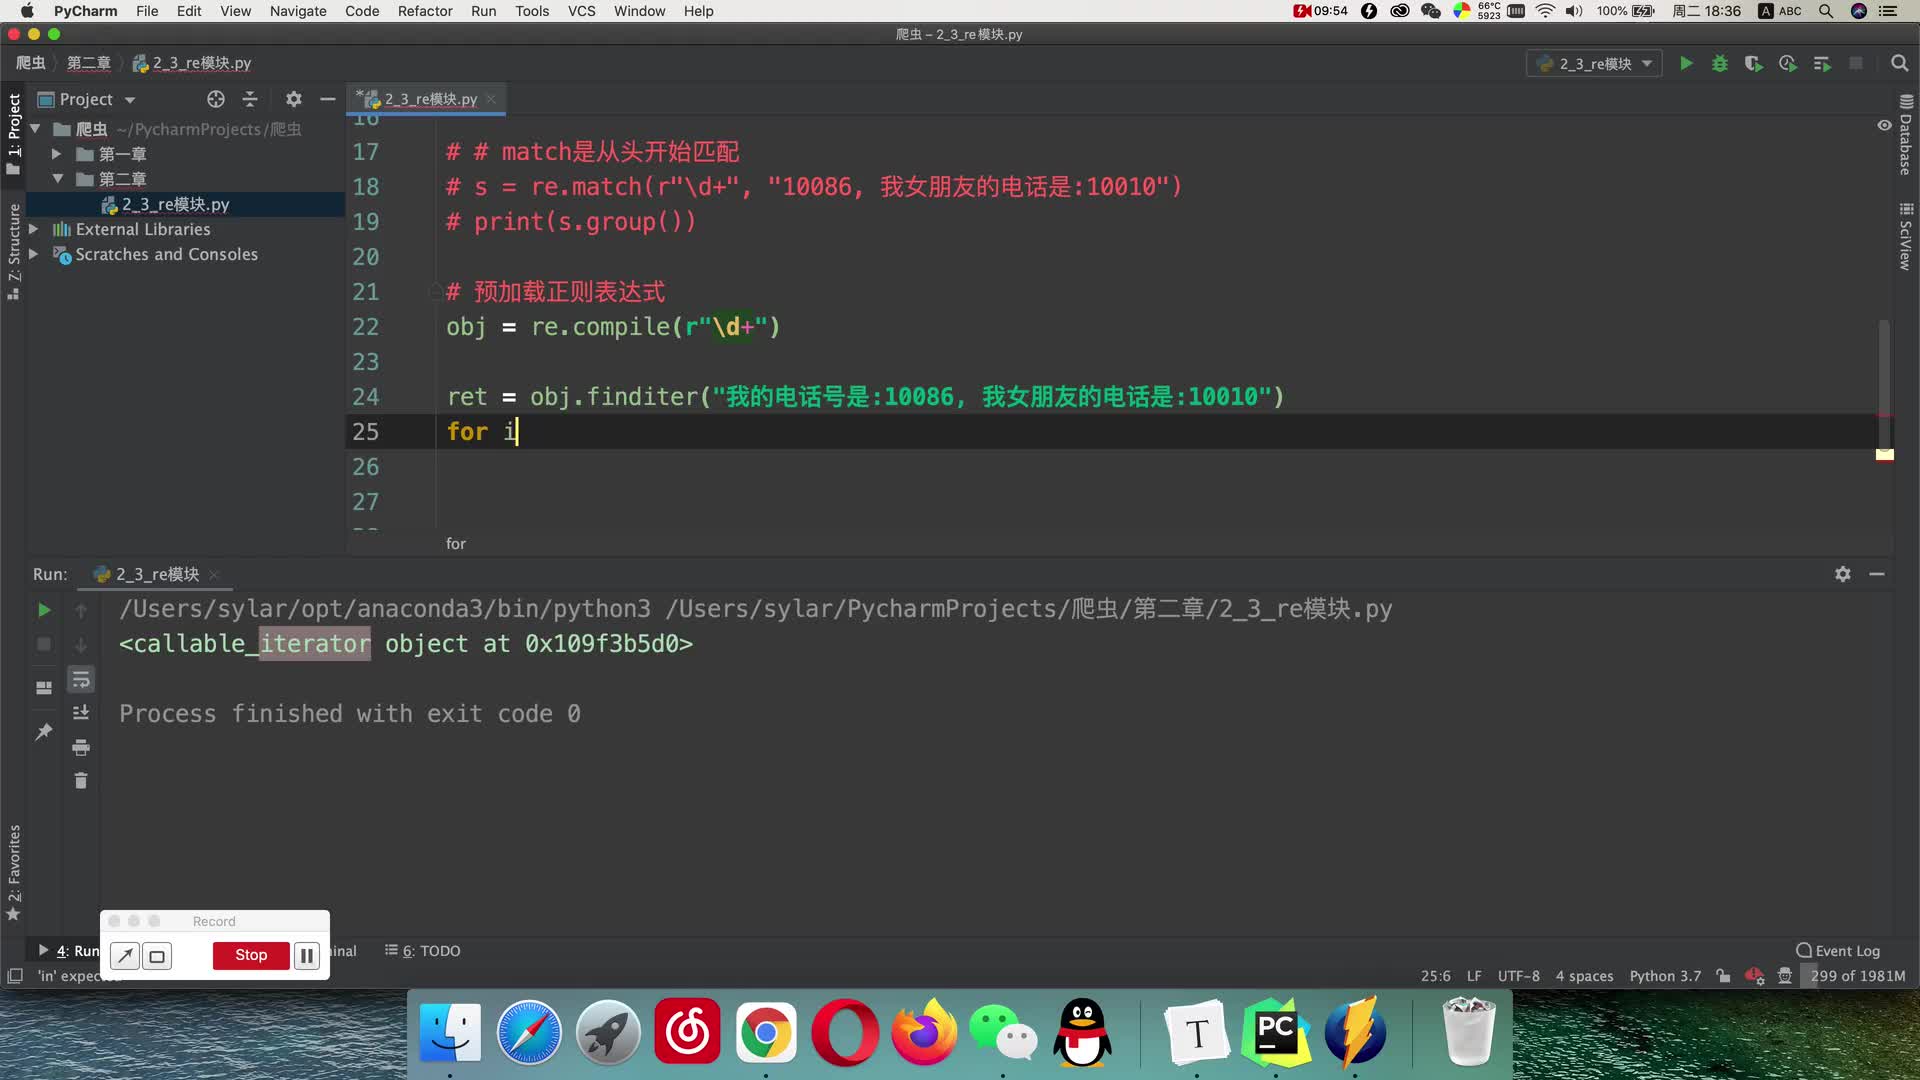Toggle the Structure tool window sidebar tab
1920x1080 pixels.
pyautogui.click(x=14, y=251)
